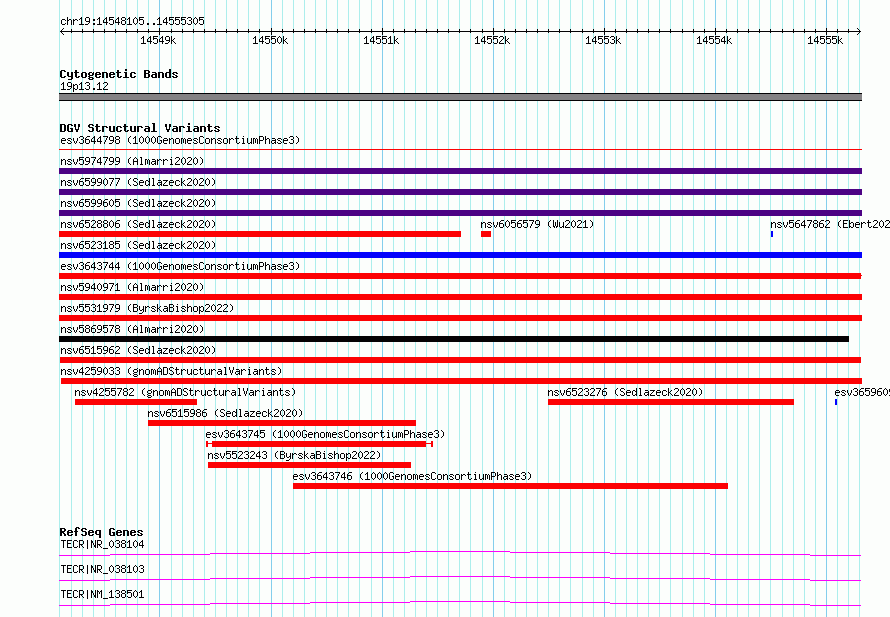Image resolution: width=890 pixels, height=617 pixels.
Task: Click the esv3644798 thin red variant line
Action: coord(460,150)
